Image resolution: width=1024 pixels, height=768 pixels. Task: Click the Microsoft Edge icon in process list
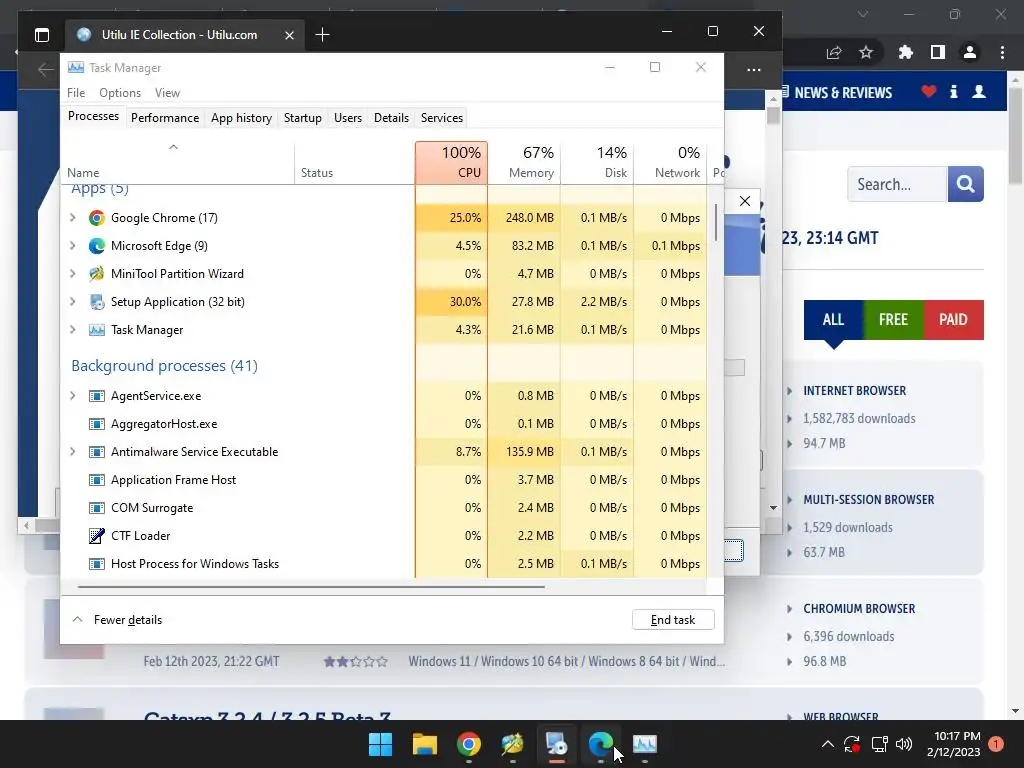97,246
